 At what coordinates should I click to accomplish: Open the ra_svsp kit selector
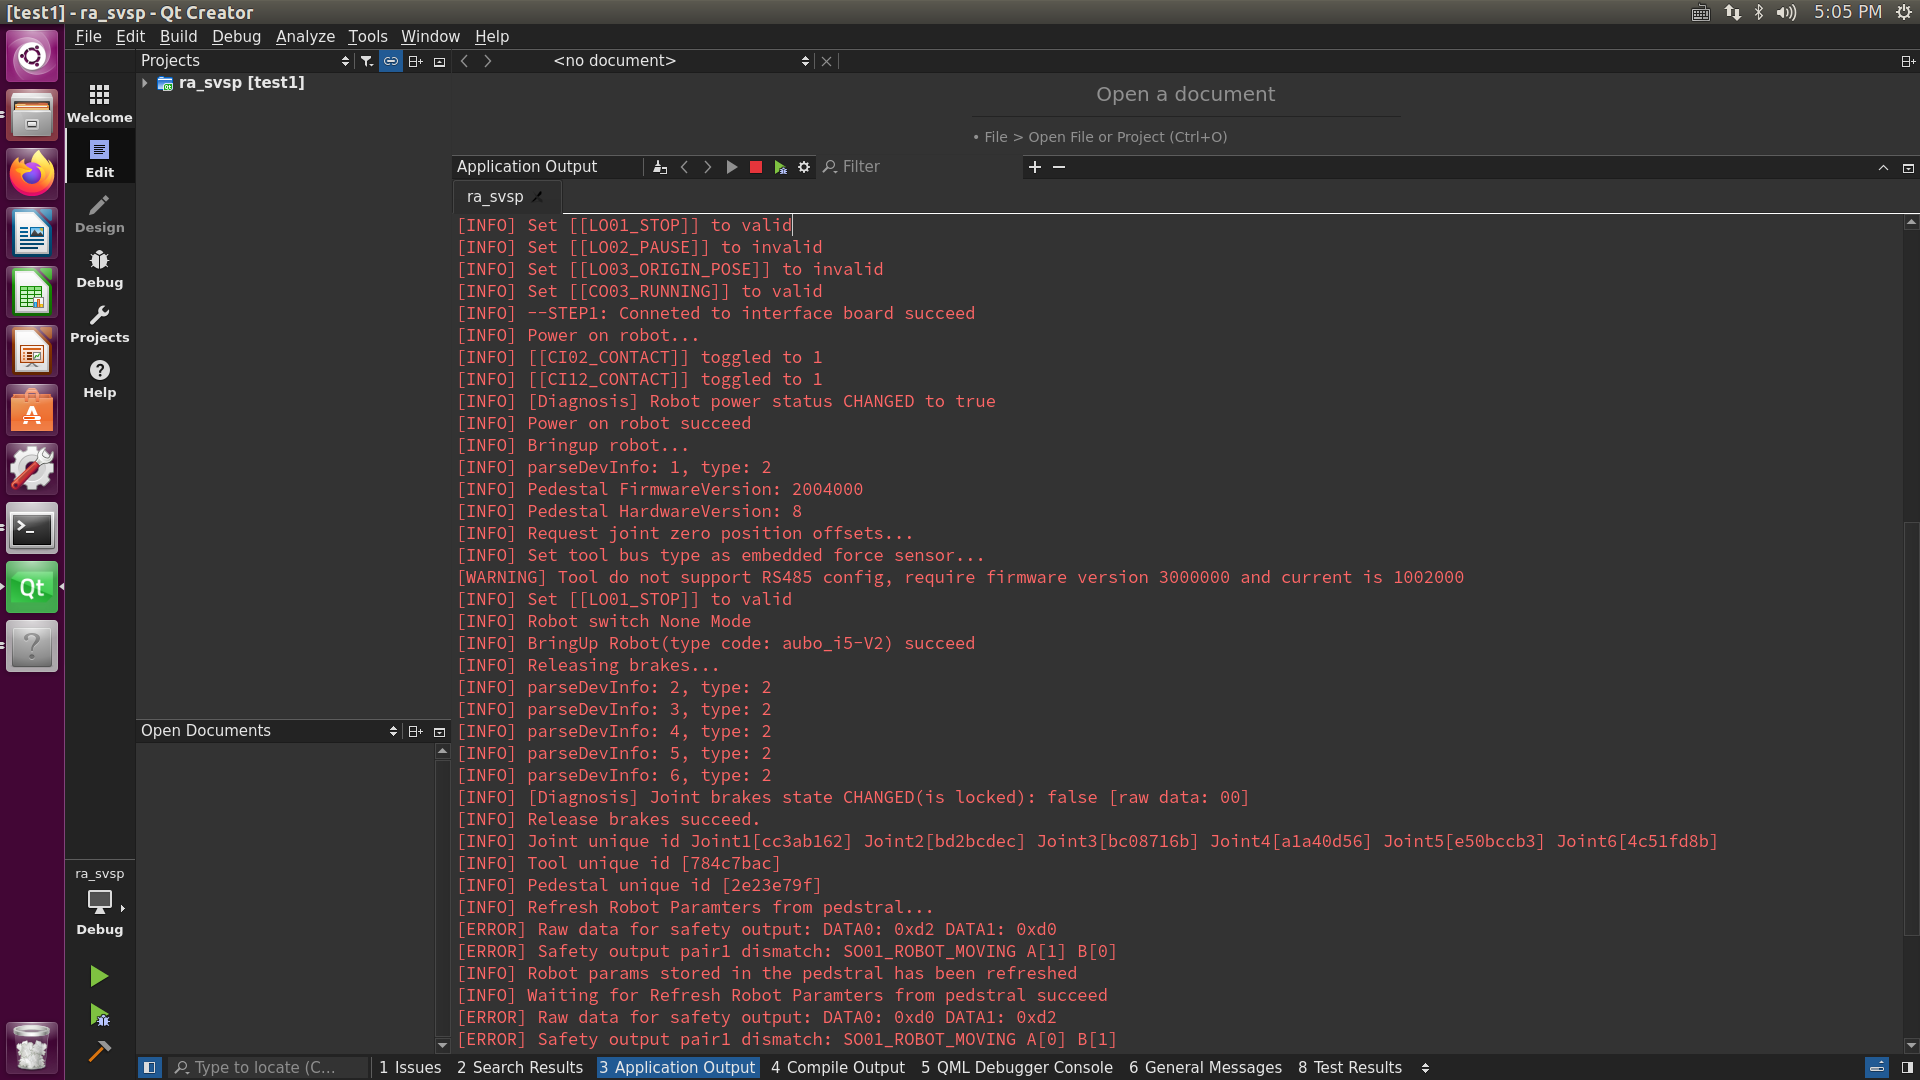(99, 903)
